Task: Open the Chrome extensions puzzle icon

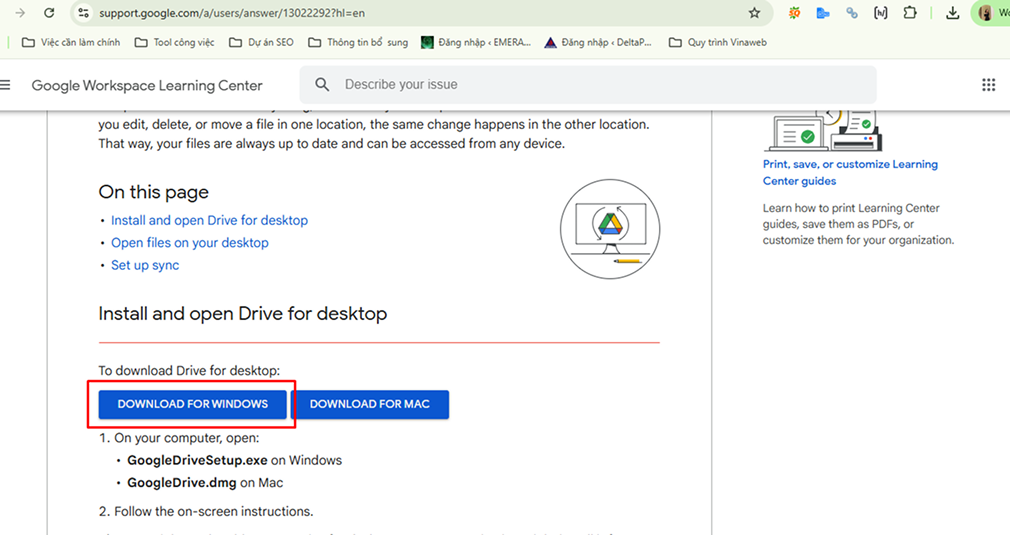Action: click(909, 13)
